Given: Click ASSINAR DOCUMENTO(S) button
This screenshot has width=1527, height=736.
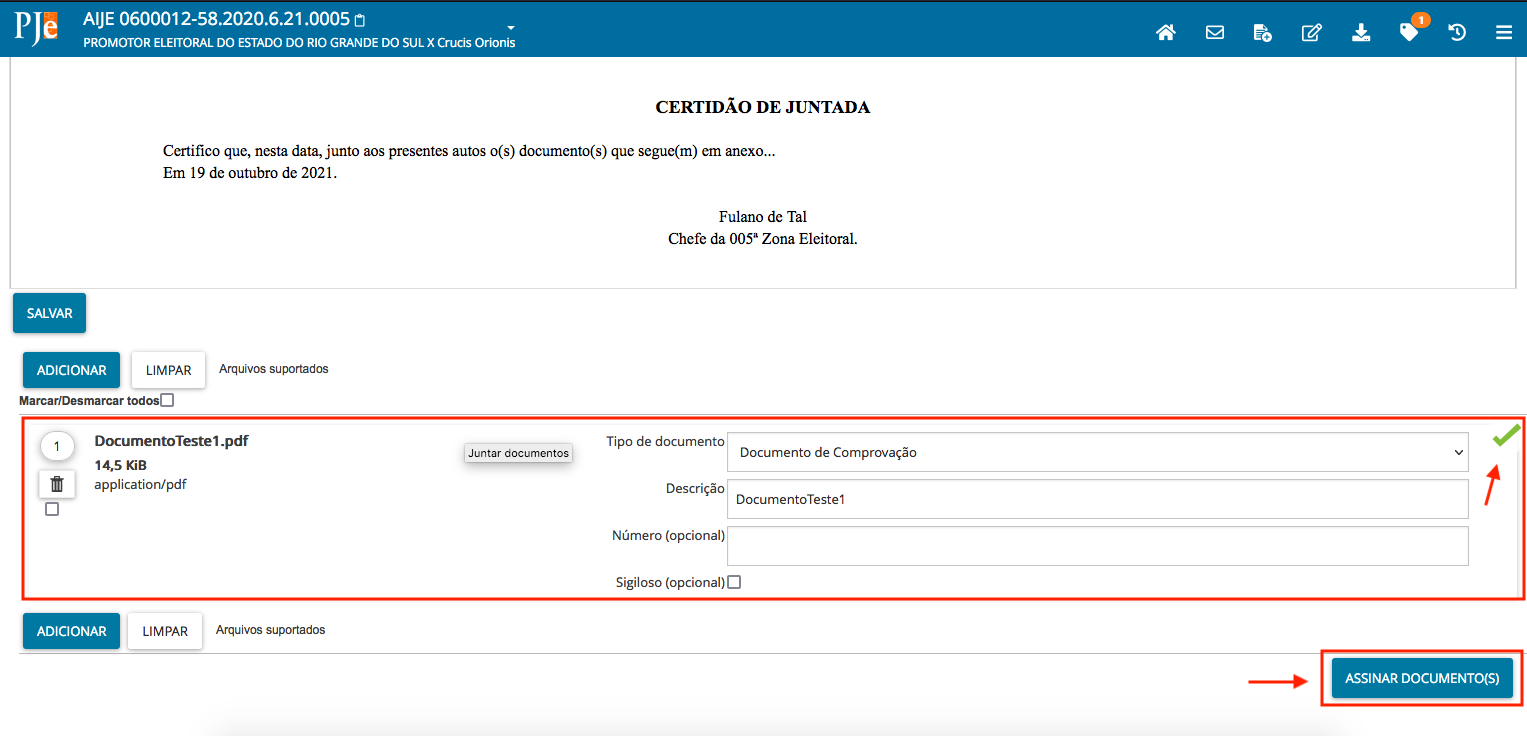Looking at the screenshot, I should click(x=1422, y=678).
